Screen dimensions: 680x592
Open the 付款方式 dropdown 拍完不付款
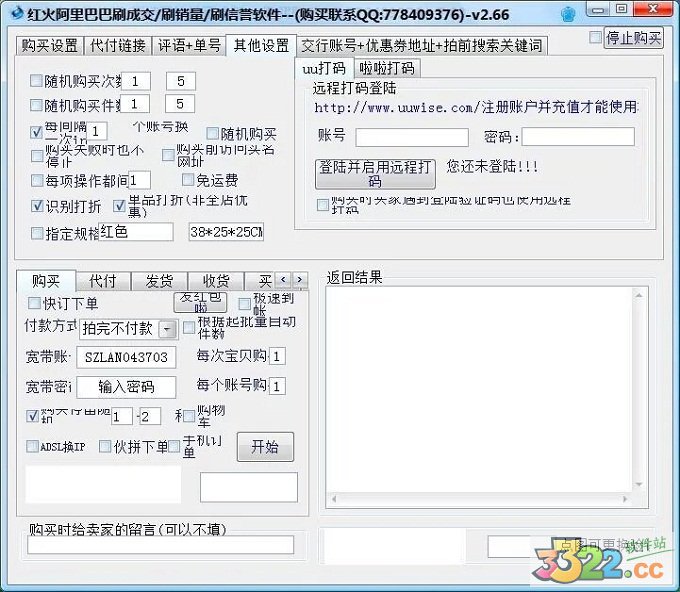[128, 329]
